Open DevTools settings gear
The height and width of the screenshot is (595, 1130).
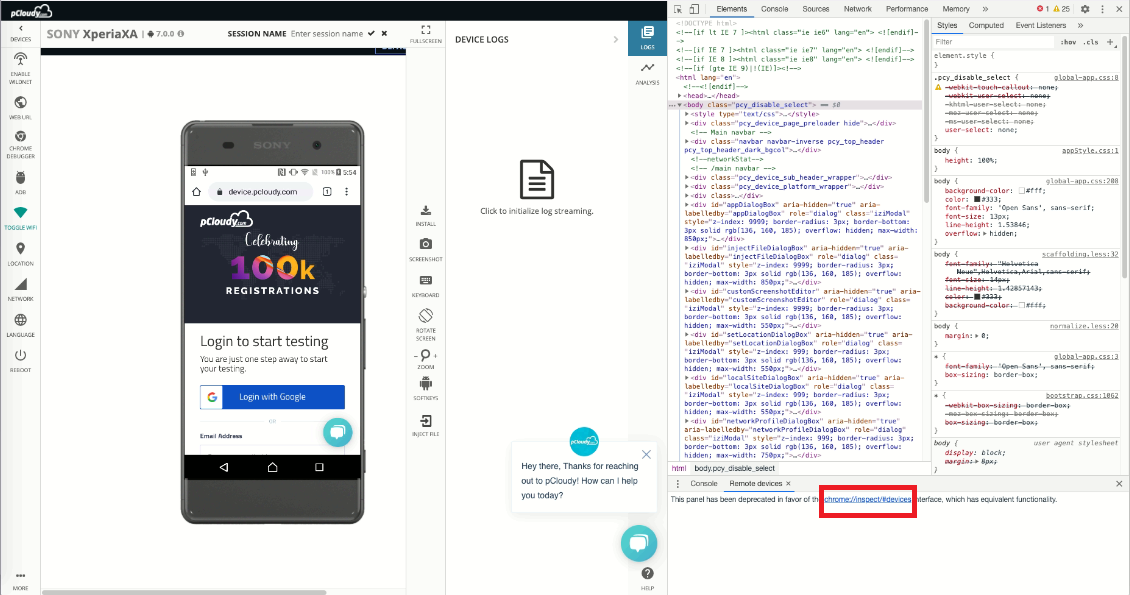click(x=1085, y=9)
